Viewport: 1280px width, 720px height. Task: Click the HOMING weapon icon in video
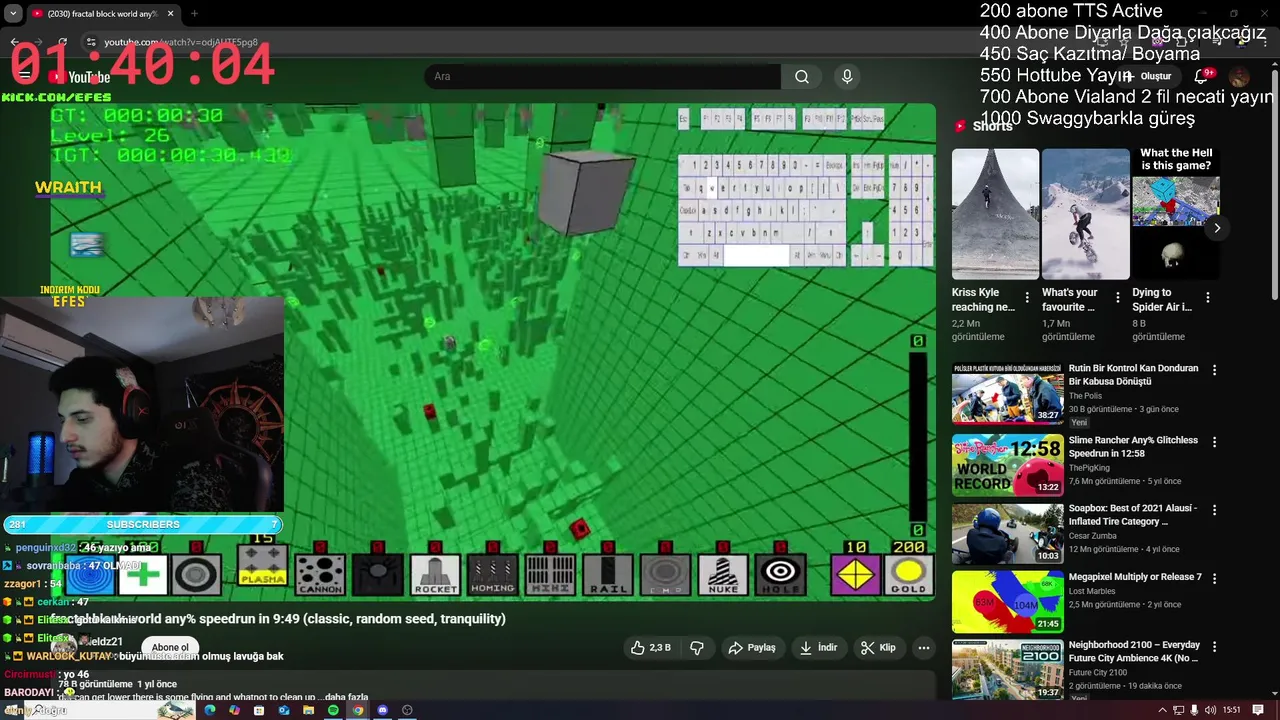coord(493,575)
